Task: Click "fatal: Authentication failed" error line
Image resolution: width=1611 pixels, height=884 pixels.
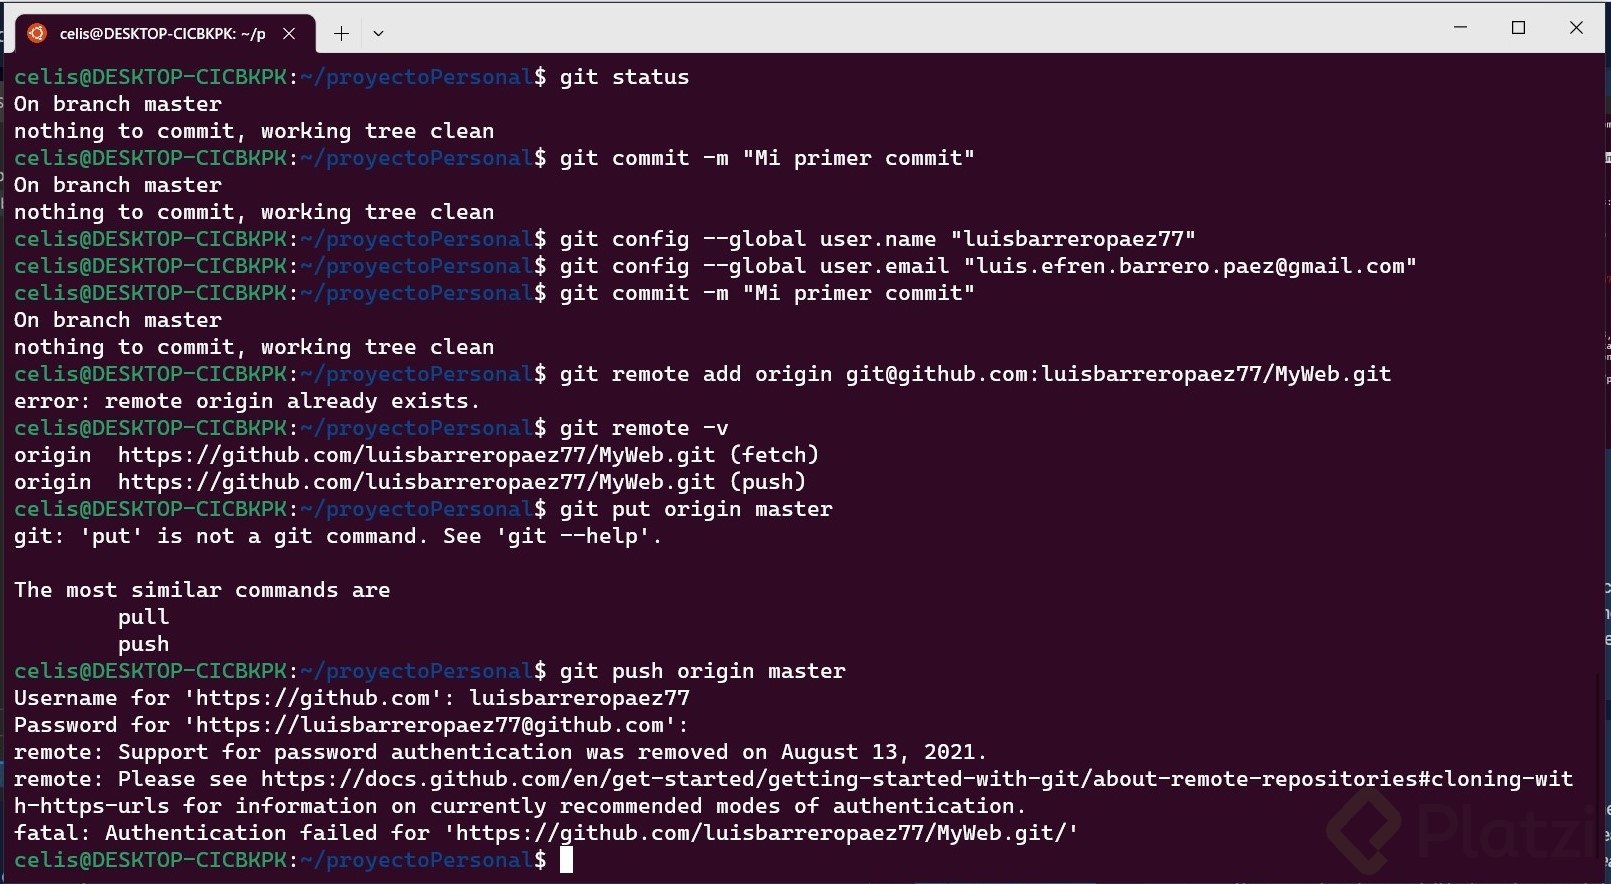Action: pos(546,833)
